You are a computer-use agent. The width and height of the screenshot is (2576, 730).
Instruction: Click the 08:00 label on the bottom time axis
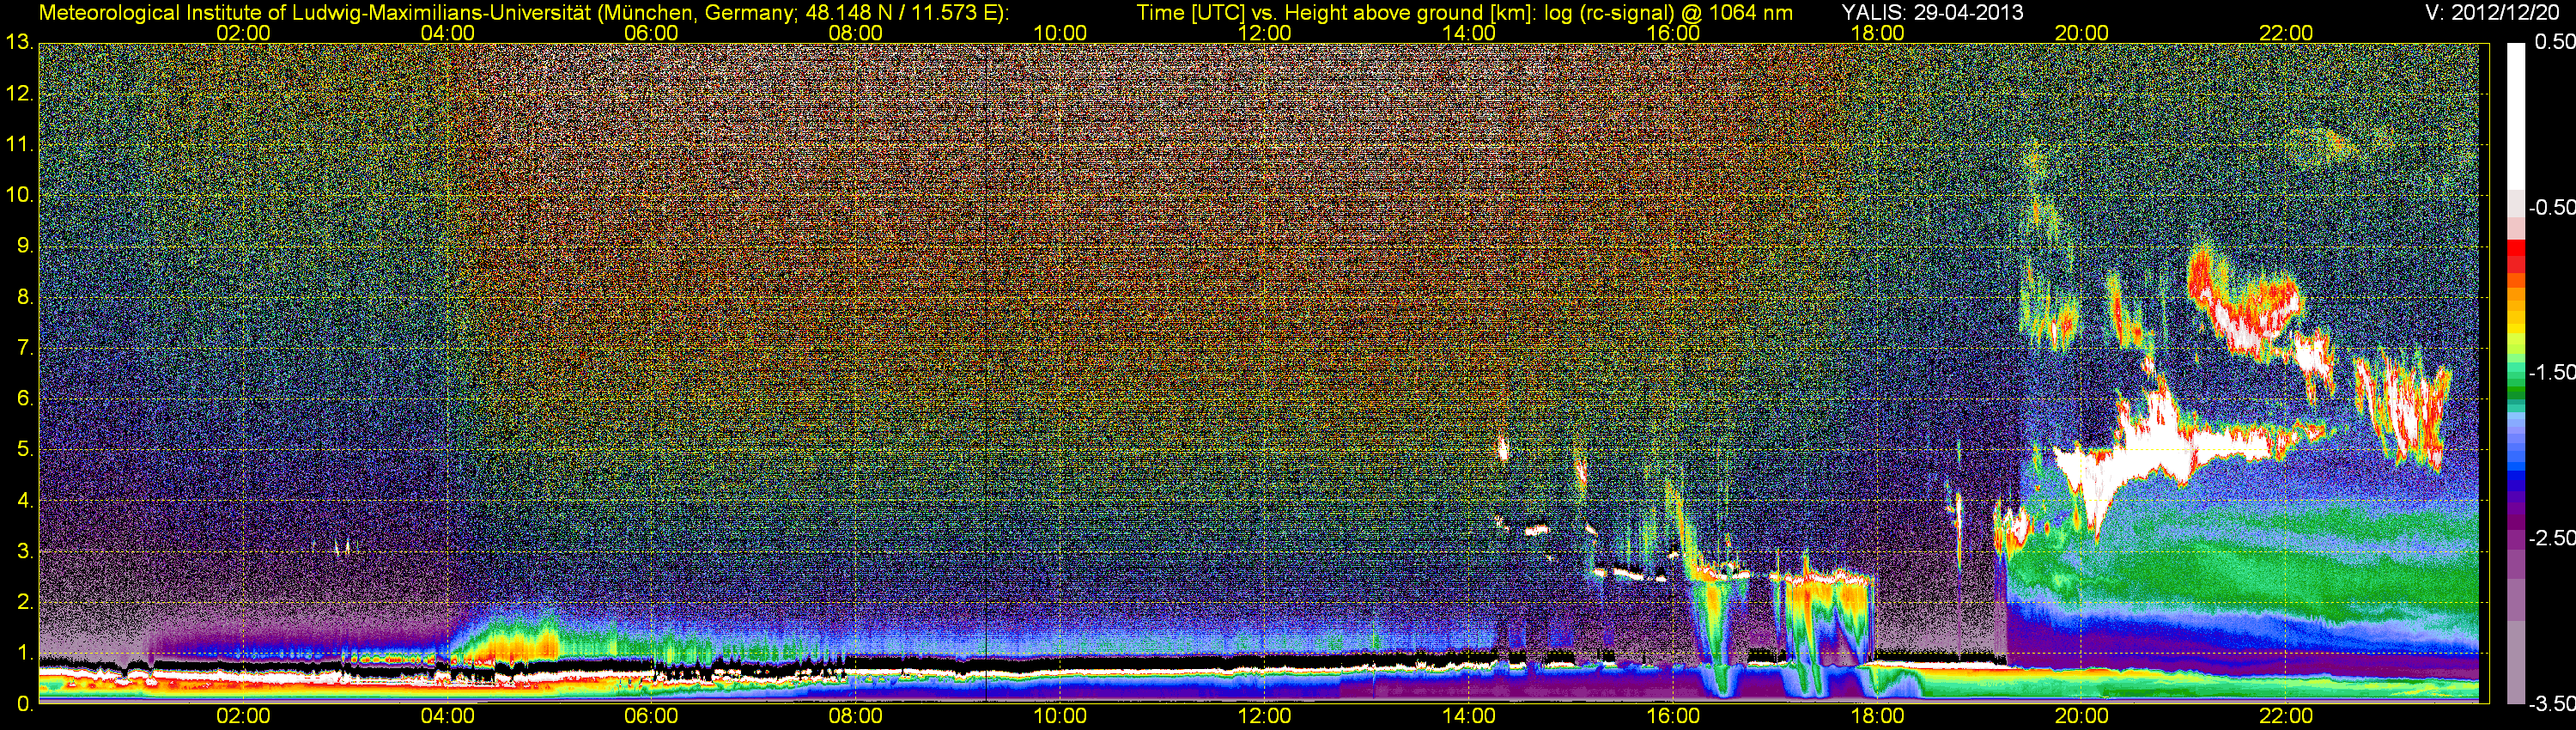(856, 716)
